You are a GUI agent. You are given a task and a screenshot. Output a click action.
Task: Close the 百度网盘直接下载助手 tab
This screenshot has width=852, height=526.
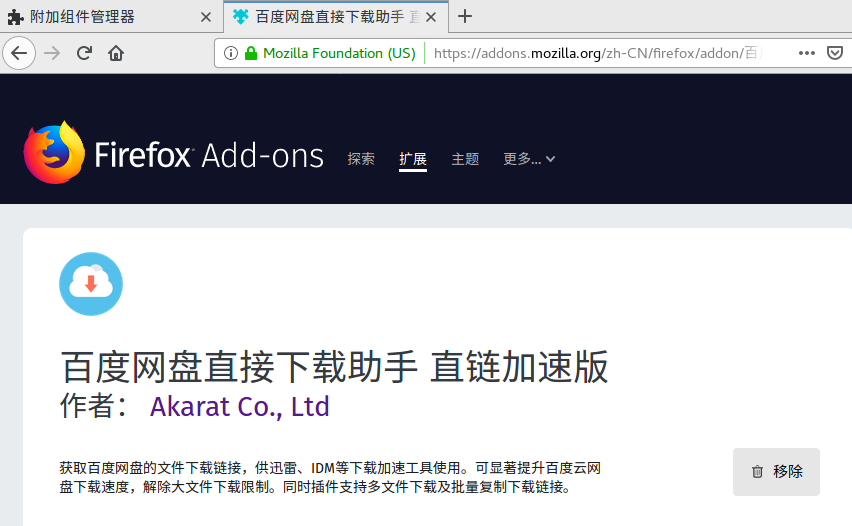pyautogui.click(x=431, y=17)
